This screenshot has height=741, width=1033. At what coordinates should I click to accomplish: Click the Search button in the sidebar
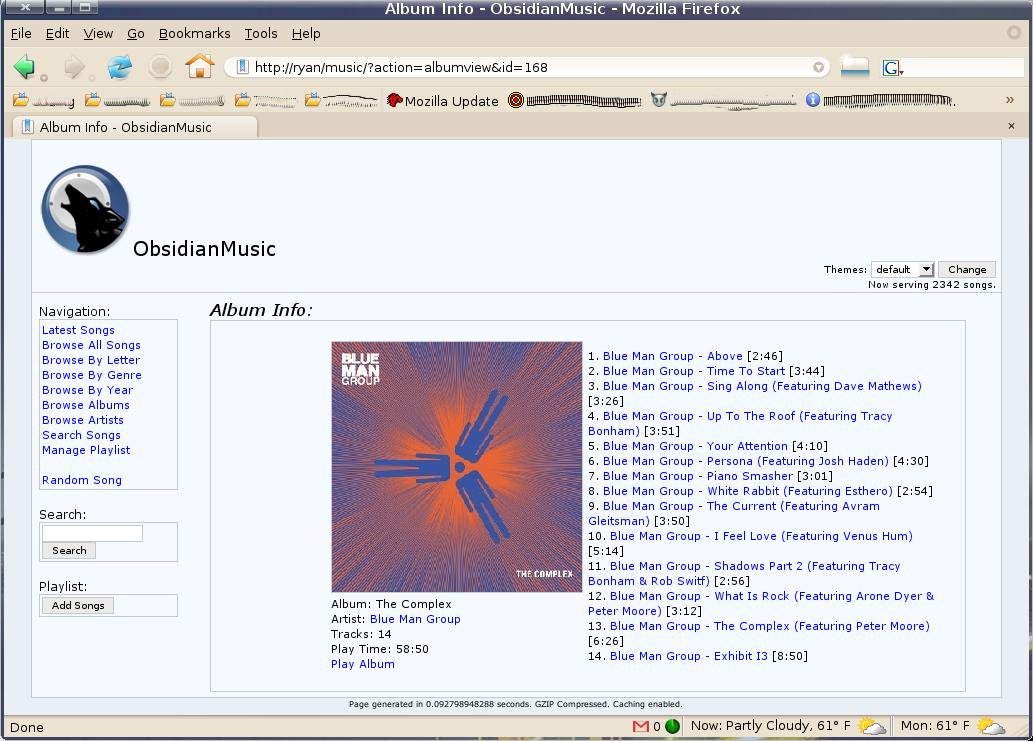(69, 550)
